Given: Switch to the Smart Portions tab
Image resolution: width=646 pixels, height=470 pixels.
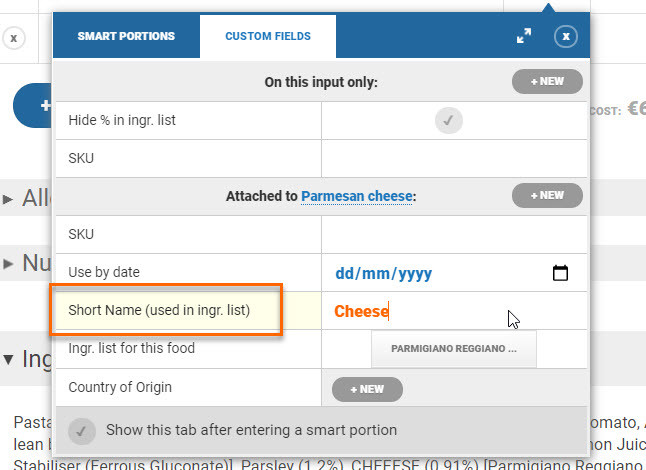Looking at the screenshot, I should point(126,36).
